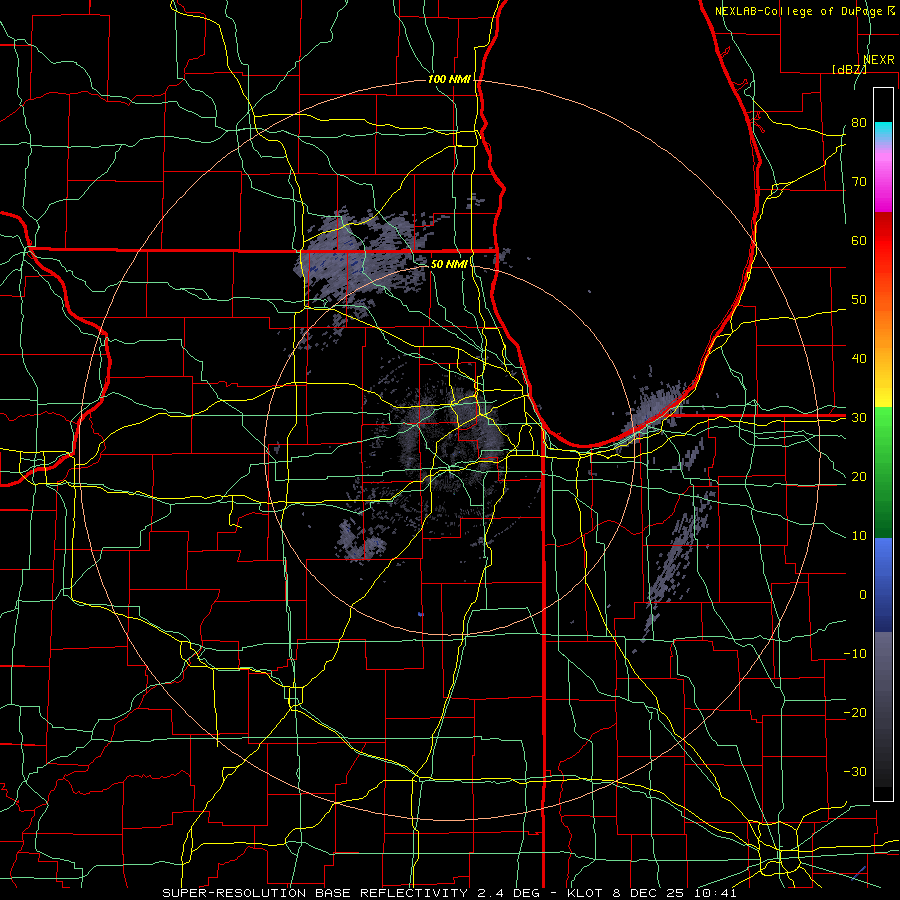Click the 80 value on the dBZ scale
Image resolution: width=900 pixels, height=900 pixels.
coord(859,122)
